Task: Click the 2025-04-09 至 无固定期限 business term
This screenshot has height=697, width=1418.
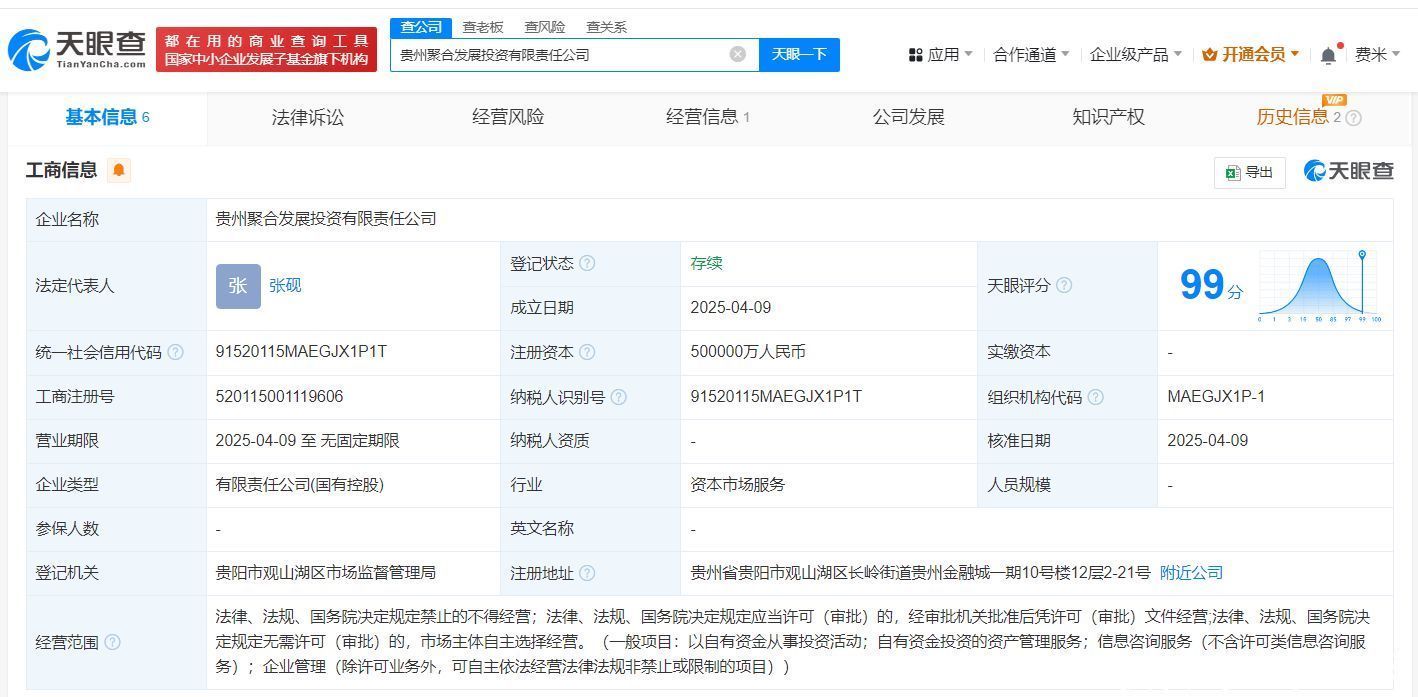Action: coord(308,441)
